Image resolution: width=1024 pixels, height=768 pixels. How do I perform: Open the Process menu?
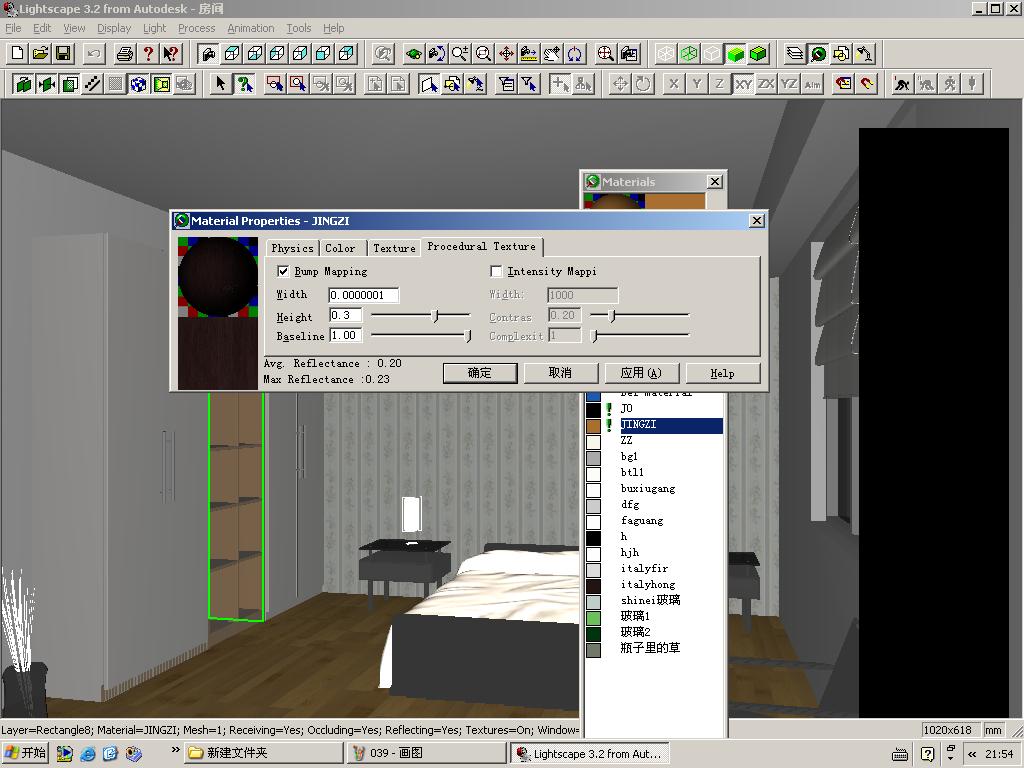[x=197, y=28]
